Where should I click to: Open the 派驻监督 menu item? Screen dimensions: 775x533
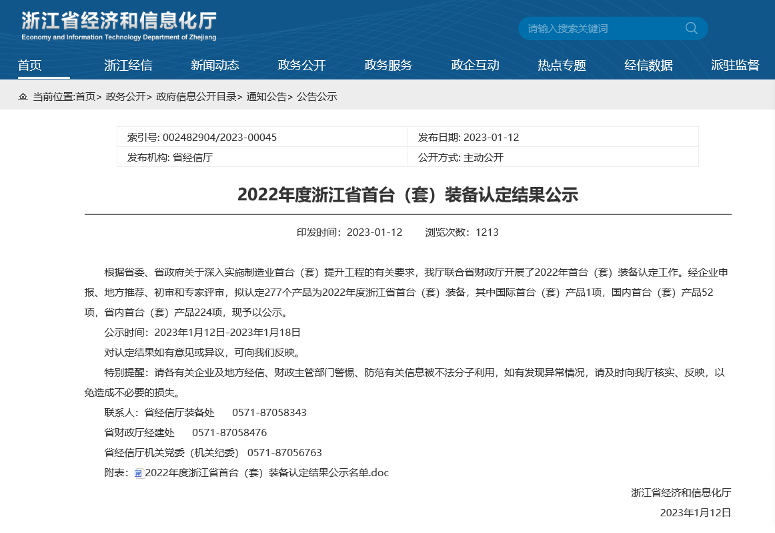735,65
